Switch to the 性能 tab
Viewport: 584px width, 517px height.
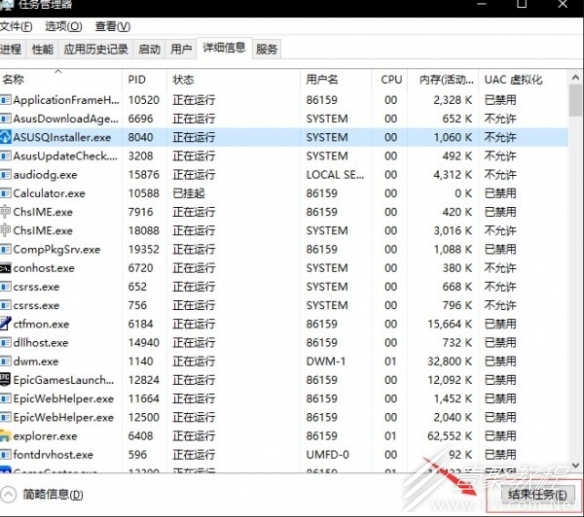pos(42,49)
